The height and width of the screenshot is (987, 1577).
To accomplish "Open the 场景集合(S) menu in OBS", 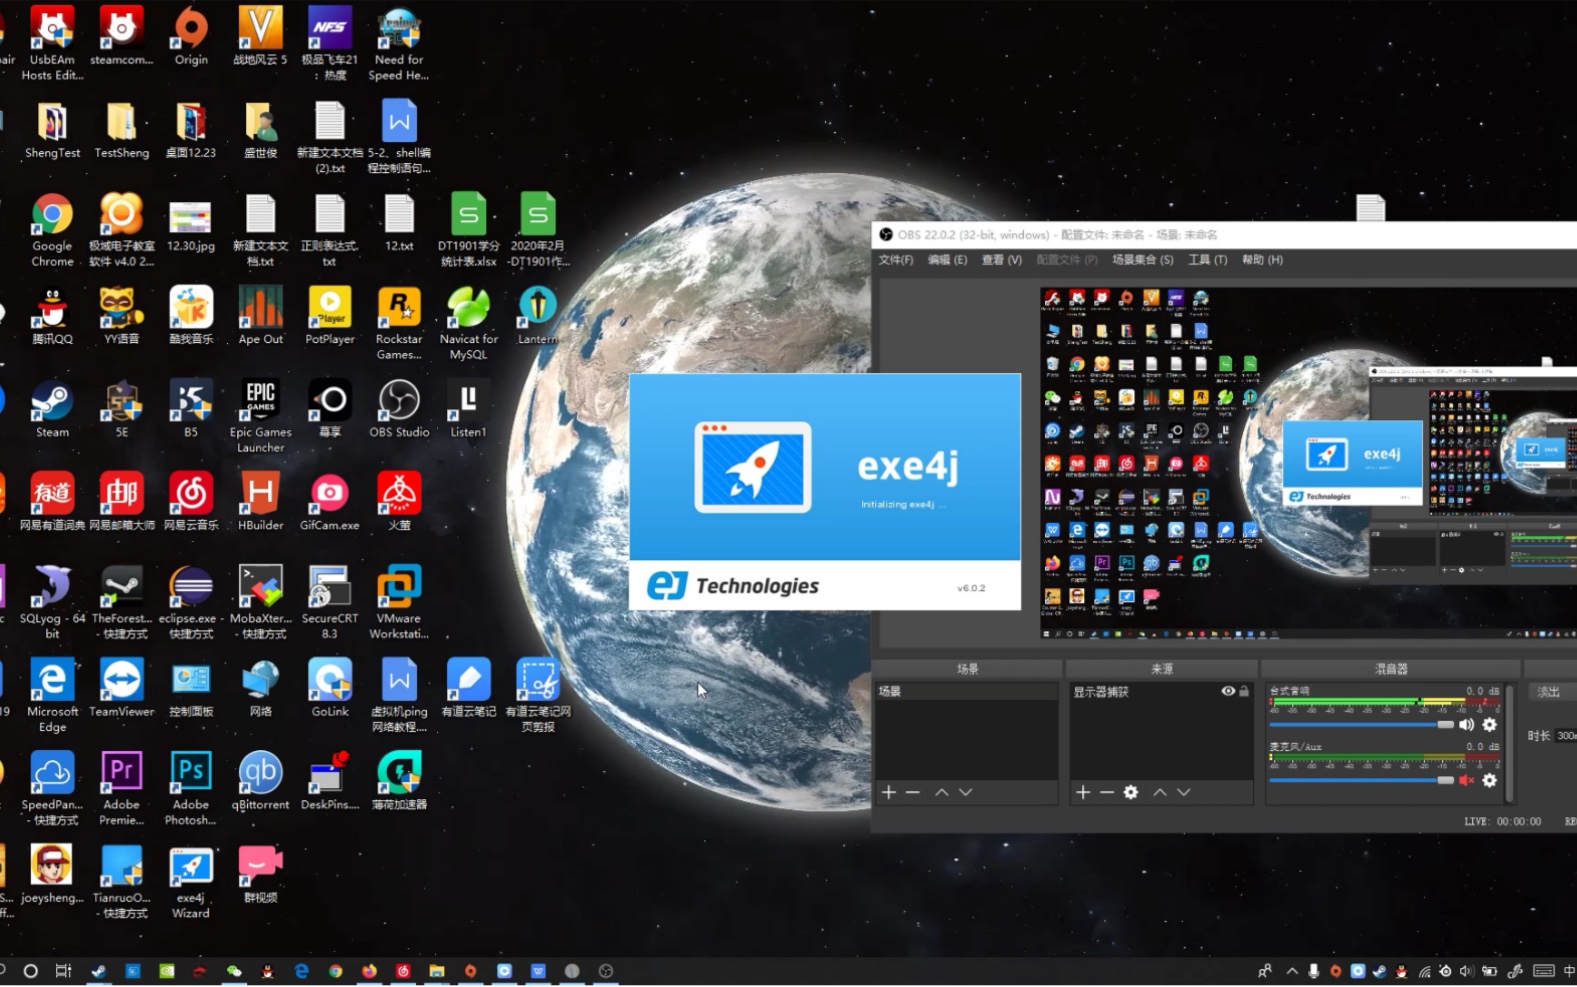I will tap(1143, 259).
